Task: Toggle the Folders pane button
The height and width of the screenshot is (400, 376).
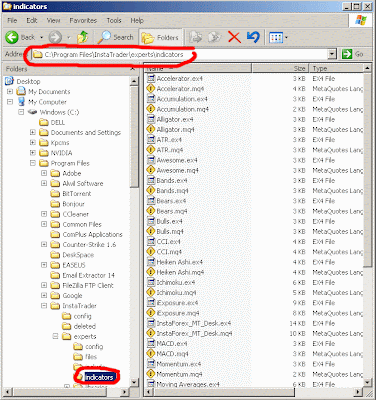Action: (x=160, y=38)
